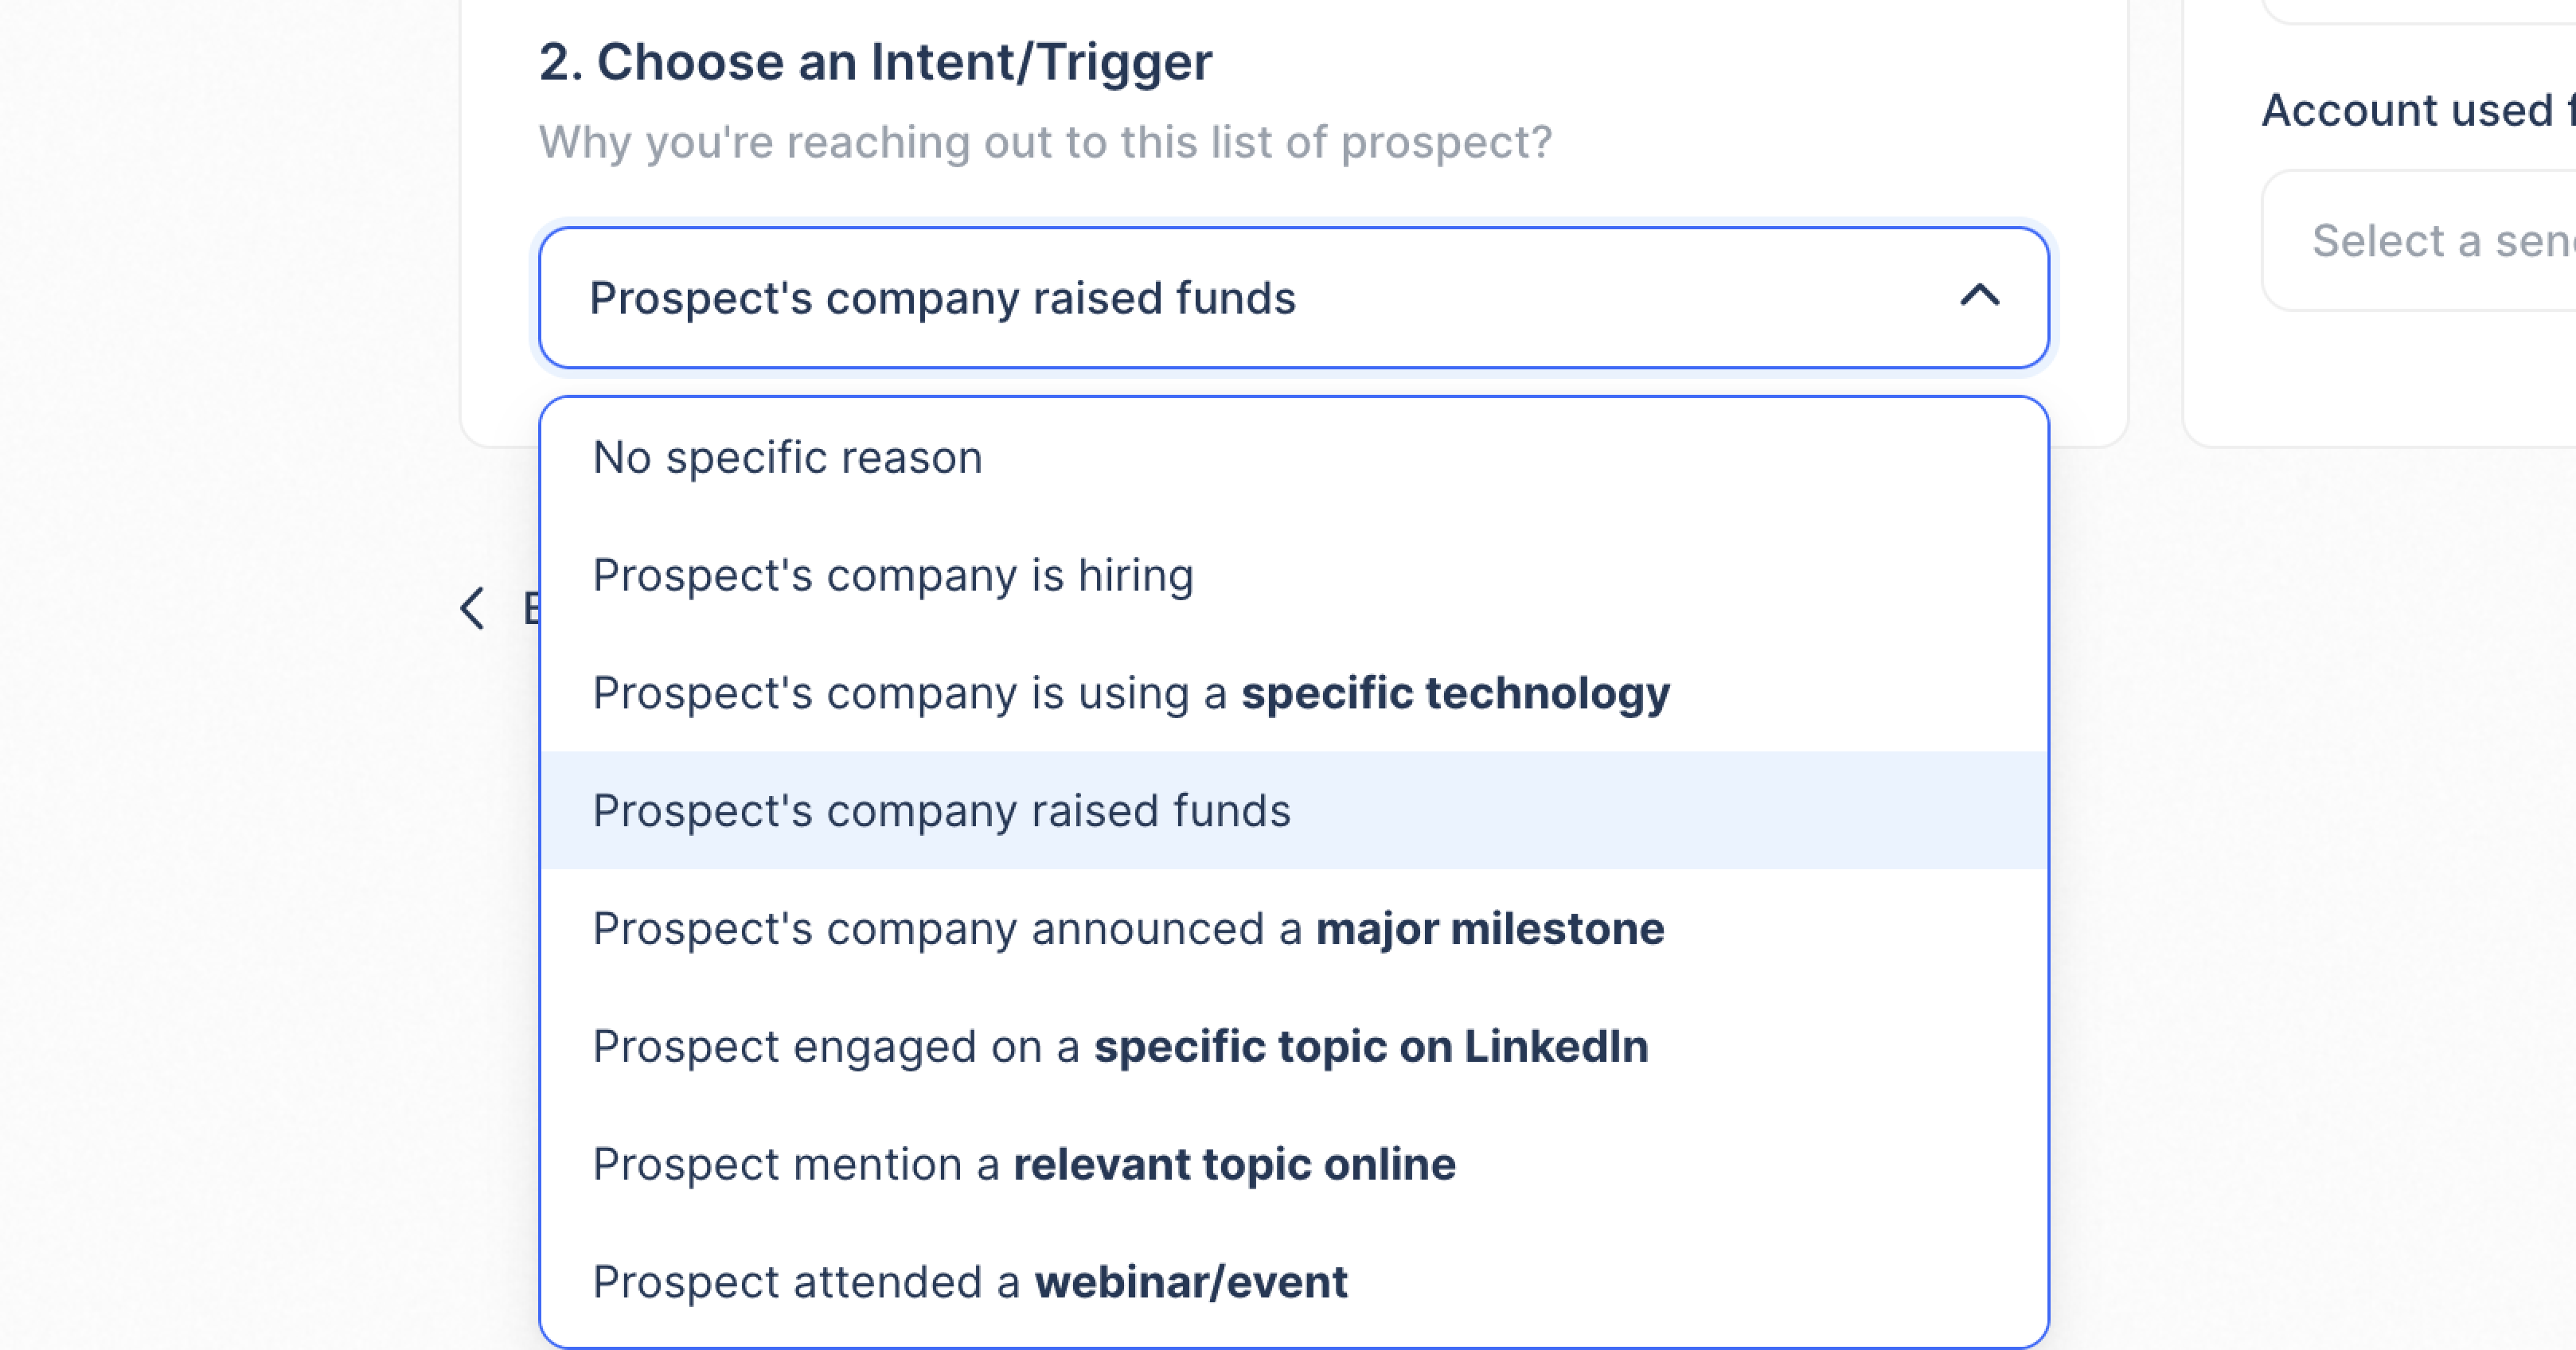Select highlighted "Prospect's company raised funds" list option
The image size is (2576, 1350).
[x=941, y=811]
